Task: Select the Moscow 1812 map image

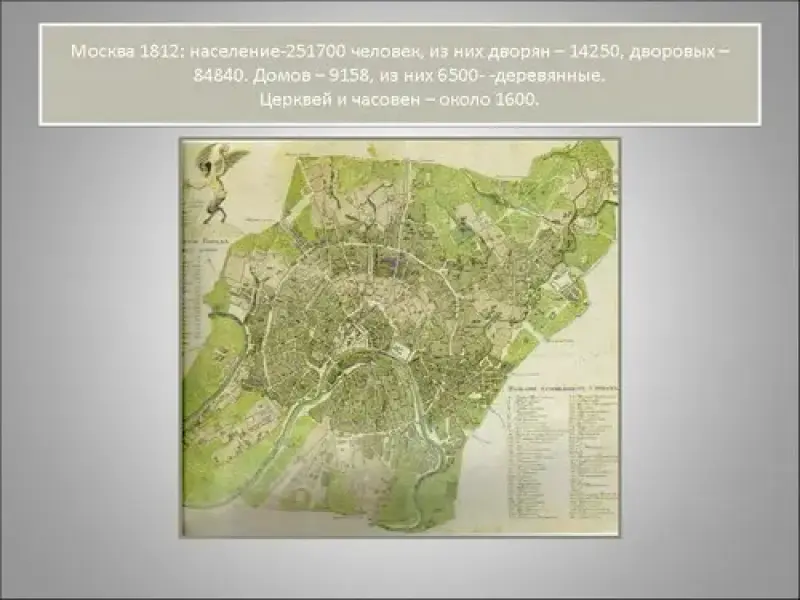Action: (400, 338)
